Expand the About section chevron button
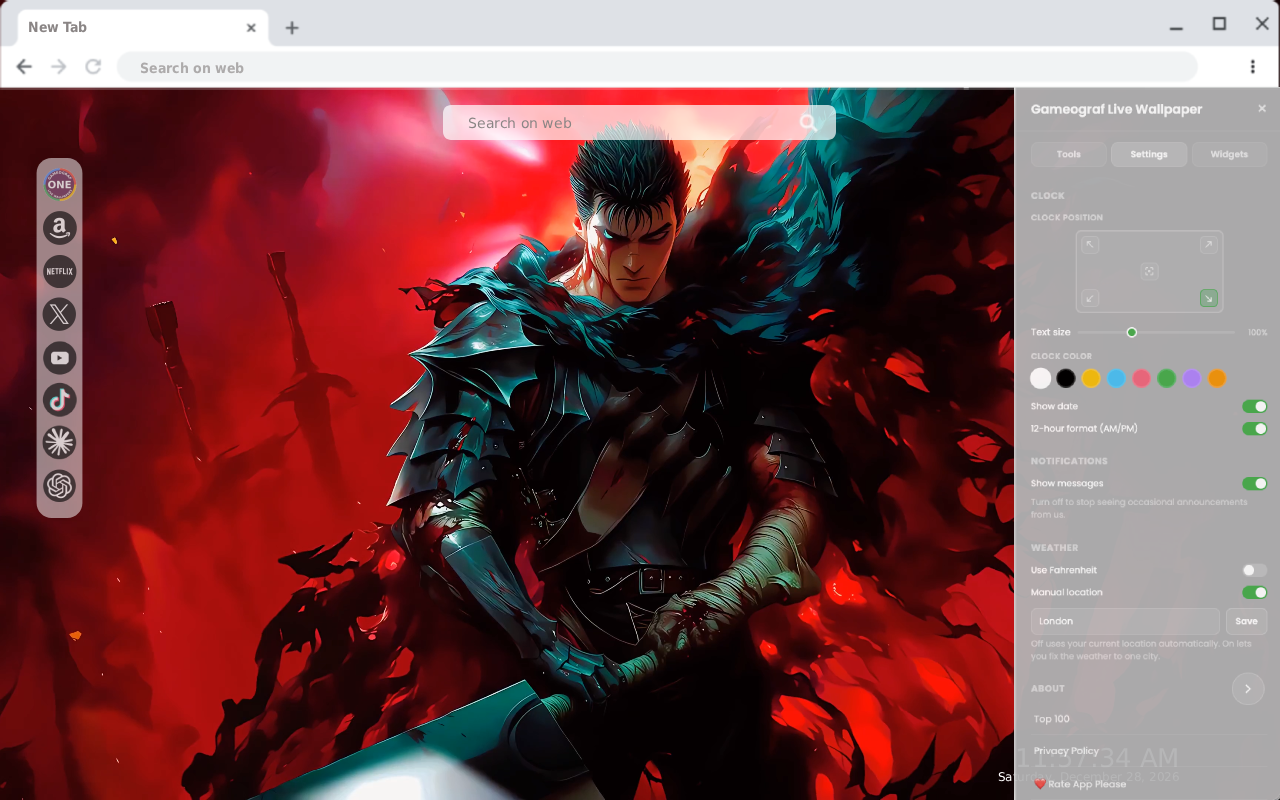The height and width of the screenshot is (800, 1280). 1248,689
